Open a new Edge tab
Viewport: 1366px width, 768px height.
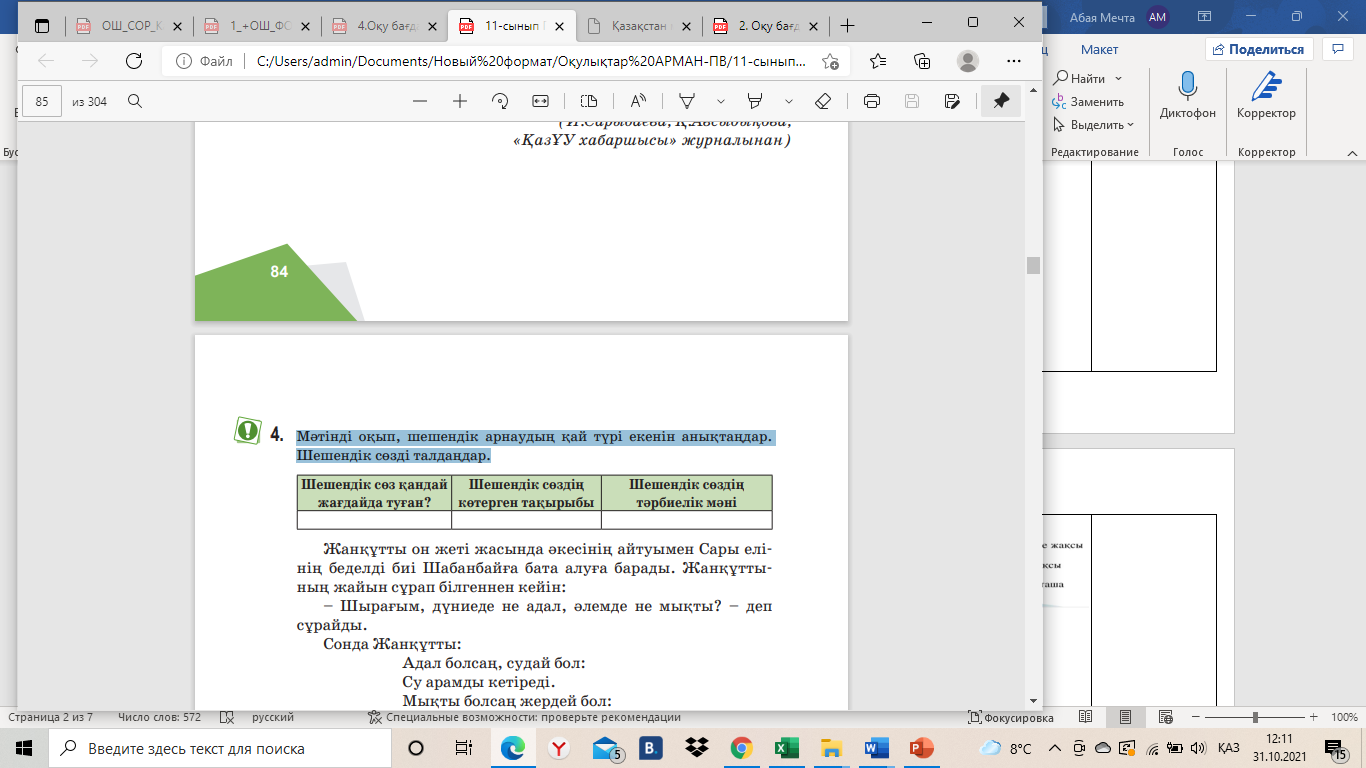click(848, 25)
